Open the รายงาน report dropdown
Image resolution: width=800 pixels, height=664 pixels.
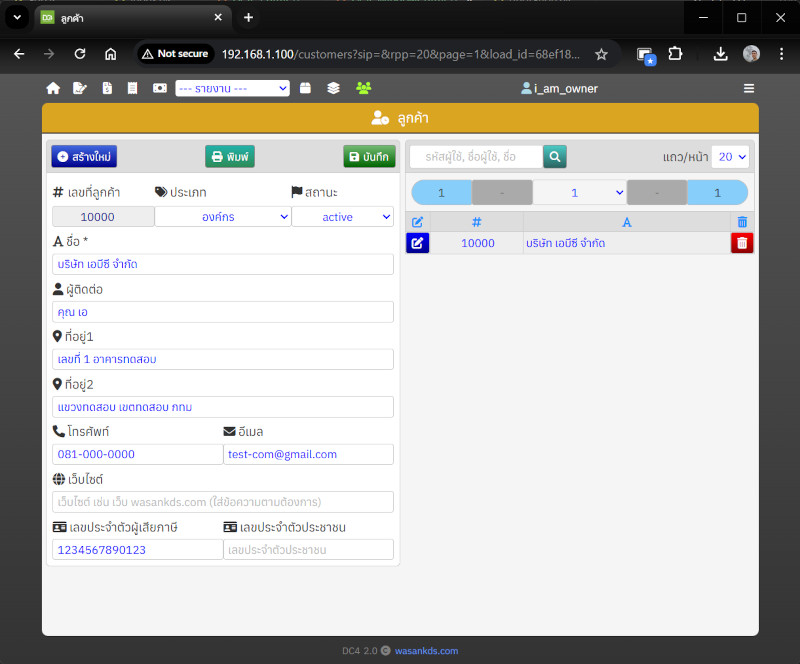[x=232, y=88]
